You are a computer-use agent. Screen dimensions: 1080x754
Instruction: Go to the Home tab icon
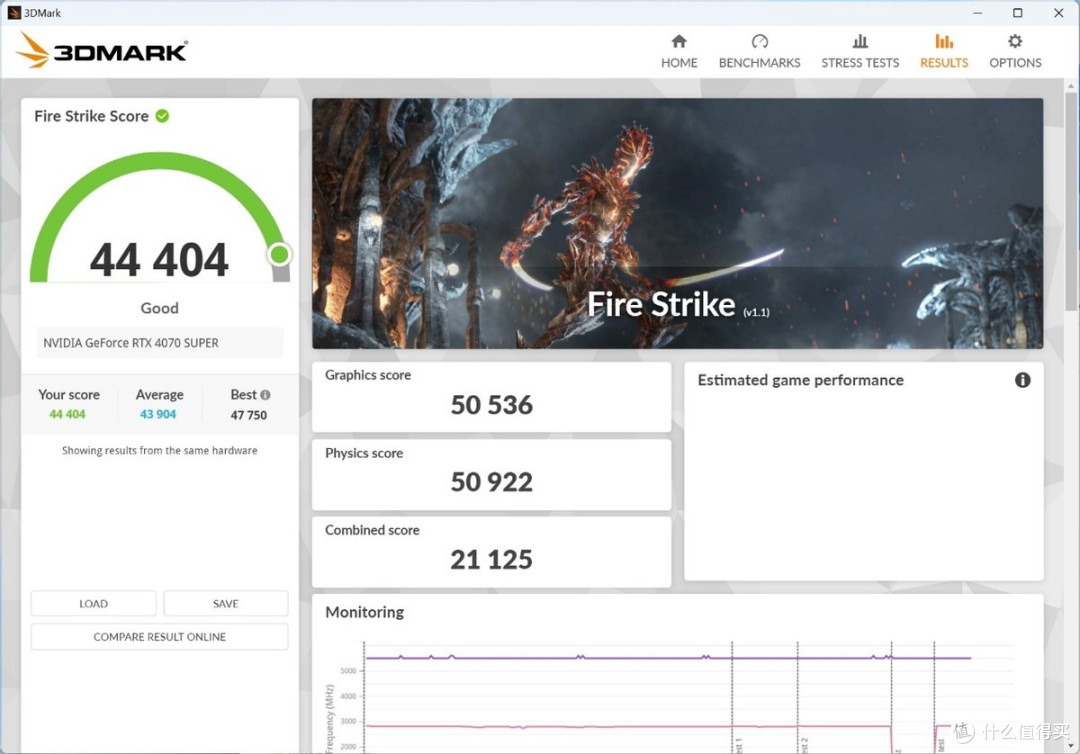pyautogui.click(x=679, y=42)
